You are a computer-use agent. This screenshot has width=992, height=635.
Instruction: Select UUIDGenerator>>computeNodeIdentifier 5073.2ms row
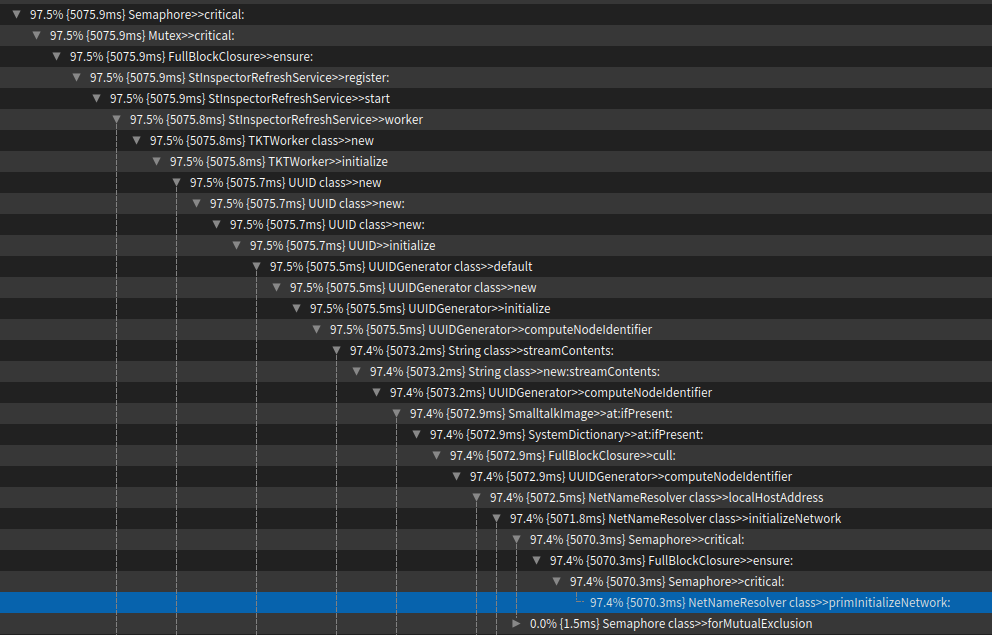tap(496, 392)
